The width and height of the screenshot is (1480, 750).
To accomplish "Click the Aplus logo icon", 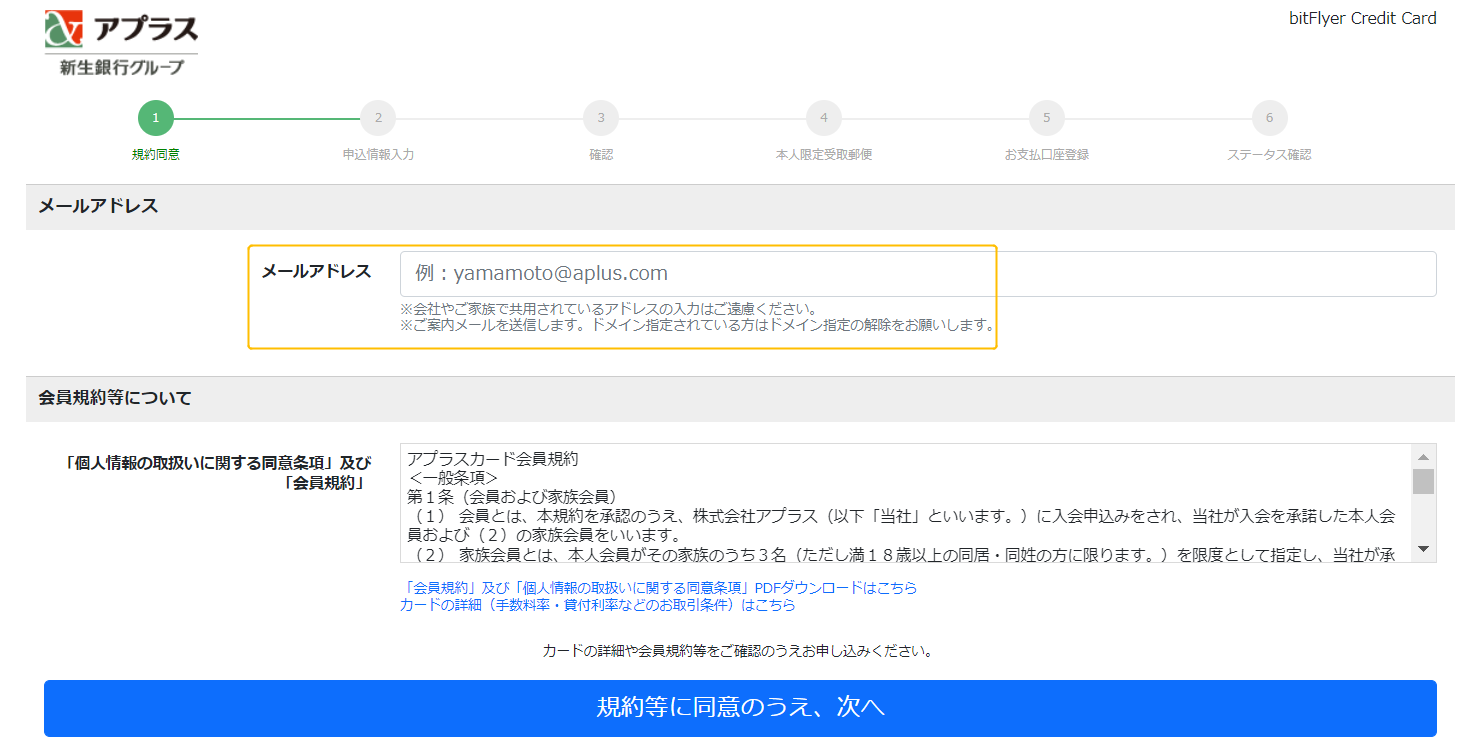I will [x=65, y=30].
